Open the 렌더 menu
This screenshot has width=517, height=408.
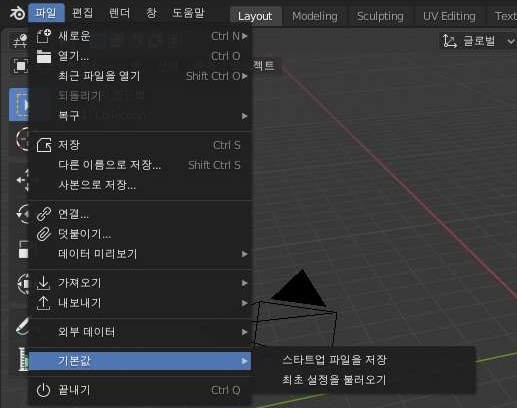(x=119, y=13)
